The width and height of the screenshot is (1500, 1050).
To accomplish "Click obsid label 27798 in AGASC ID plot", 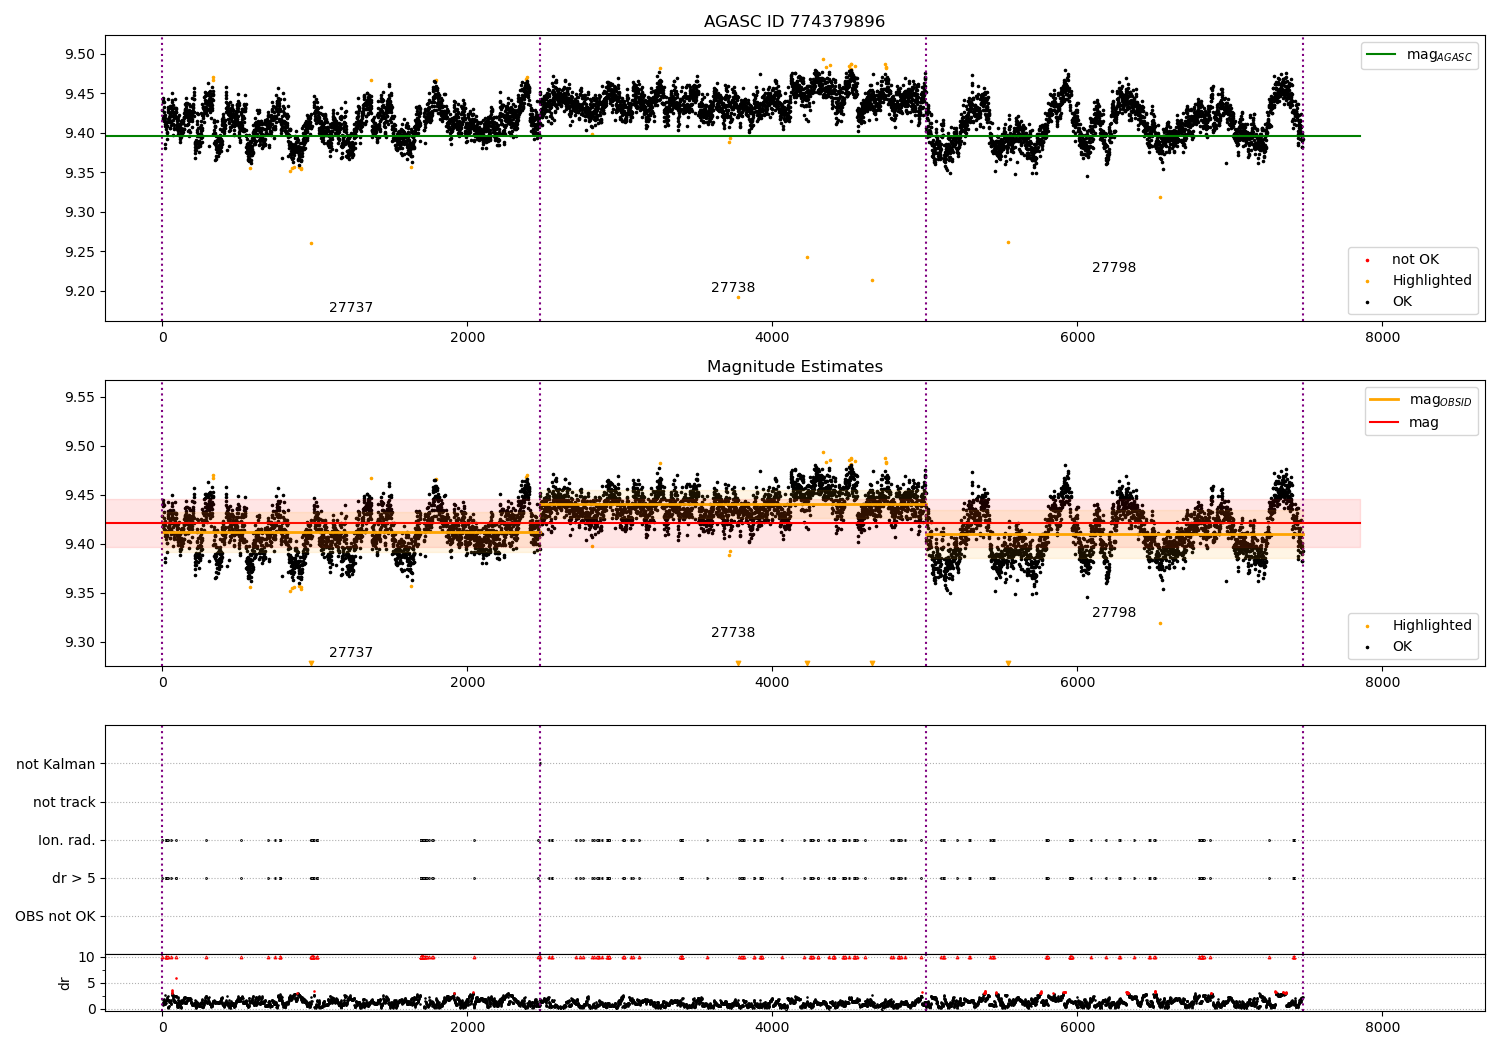I will [1114, 268].
